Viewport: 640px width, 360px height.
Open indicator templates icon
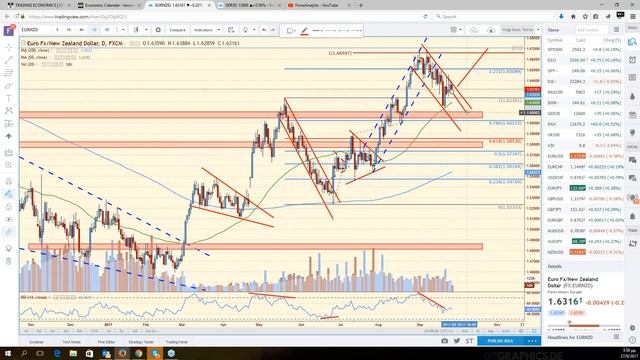(x=231, y=30)
